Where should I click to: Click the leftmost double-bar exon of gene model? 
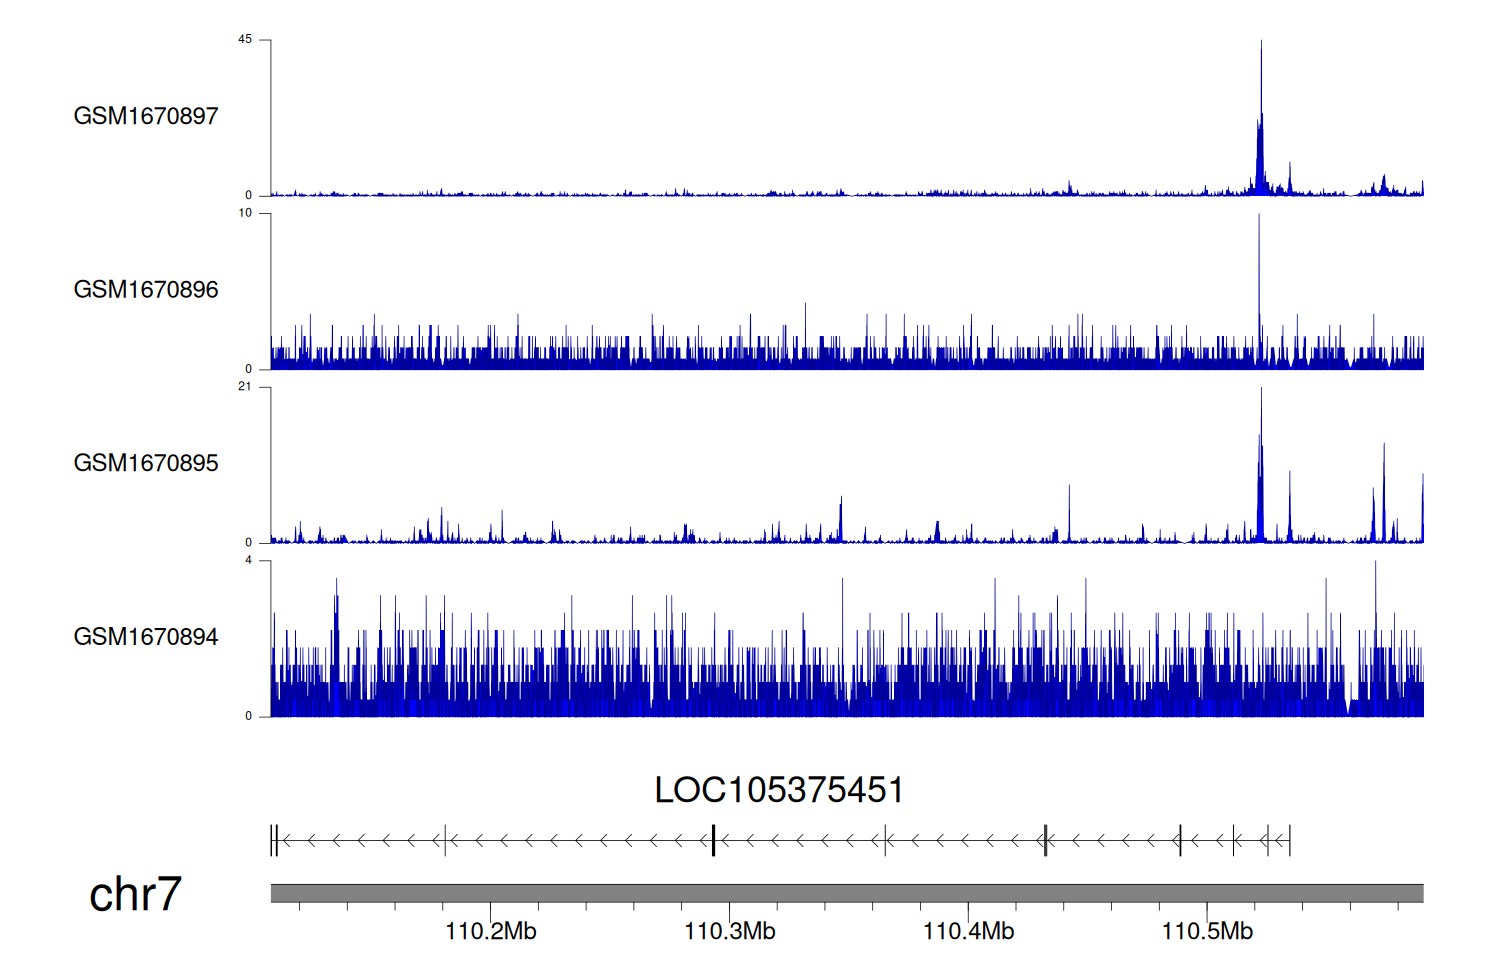pos(274,840)
